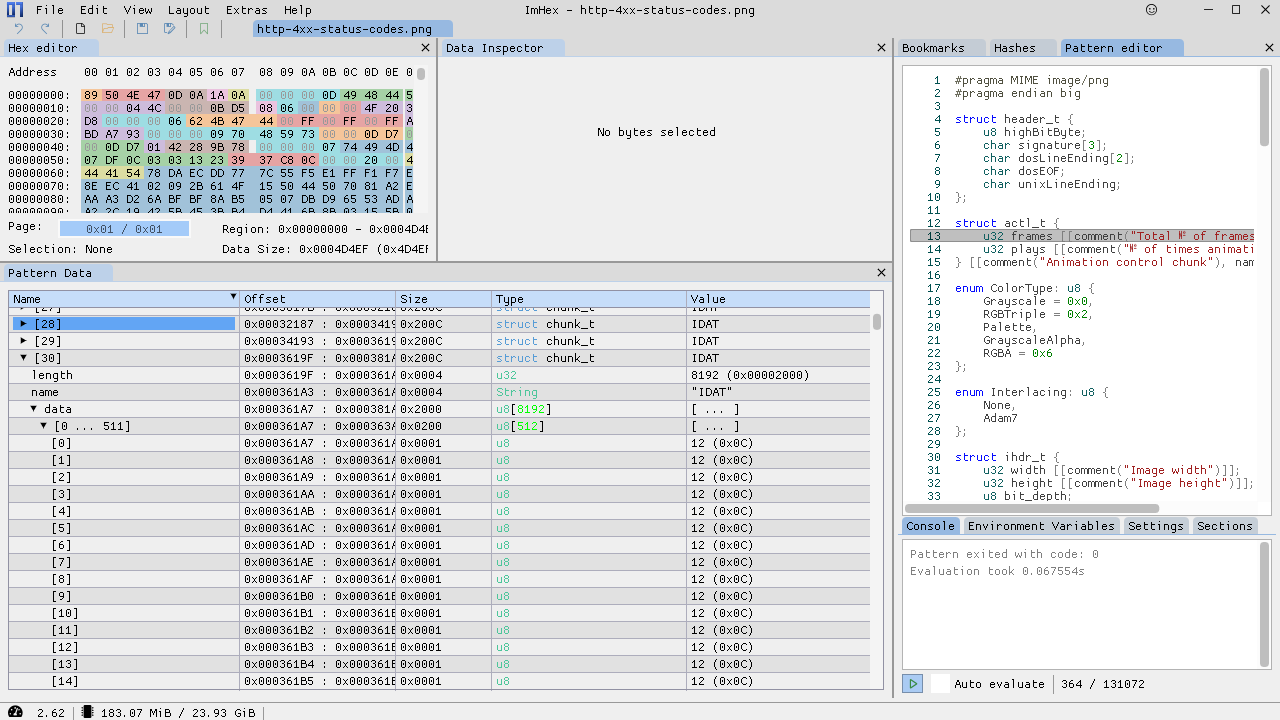Click the smiley face icon in titlebar
The height and width of the screenshot is (720, 1280).
click(x=1151, y=10)
